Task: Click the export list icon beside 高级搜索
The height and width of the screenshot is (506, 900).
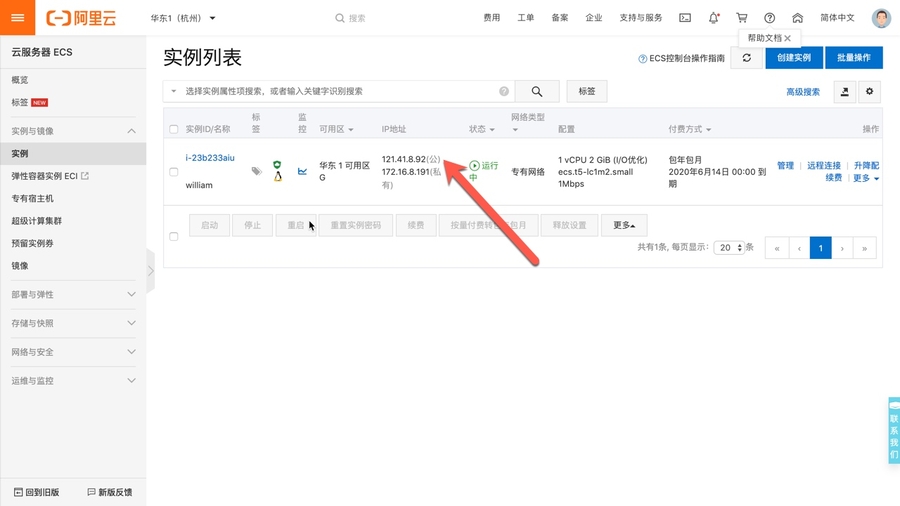Action: point(845,91)
